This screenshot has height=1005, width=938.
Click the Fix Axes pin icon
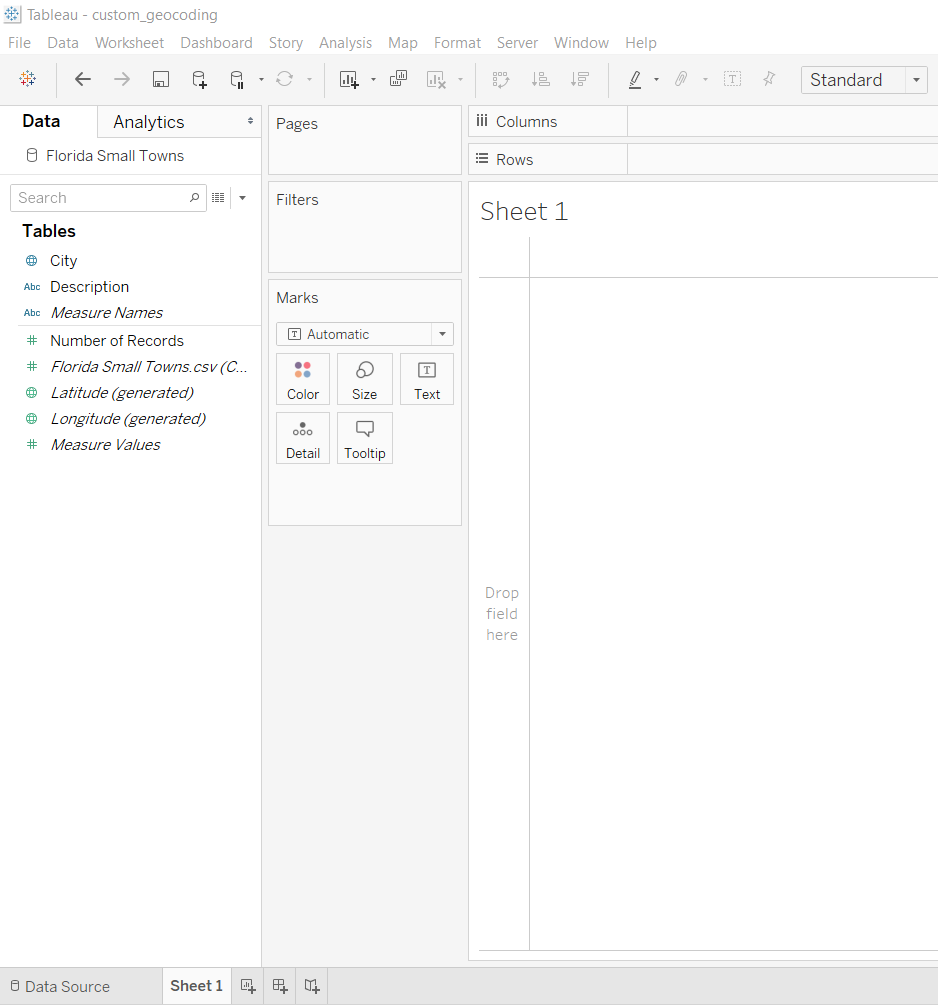point(769,79)
